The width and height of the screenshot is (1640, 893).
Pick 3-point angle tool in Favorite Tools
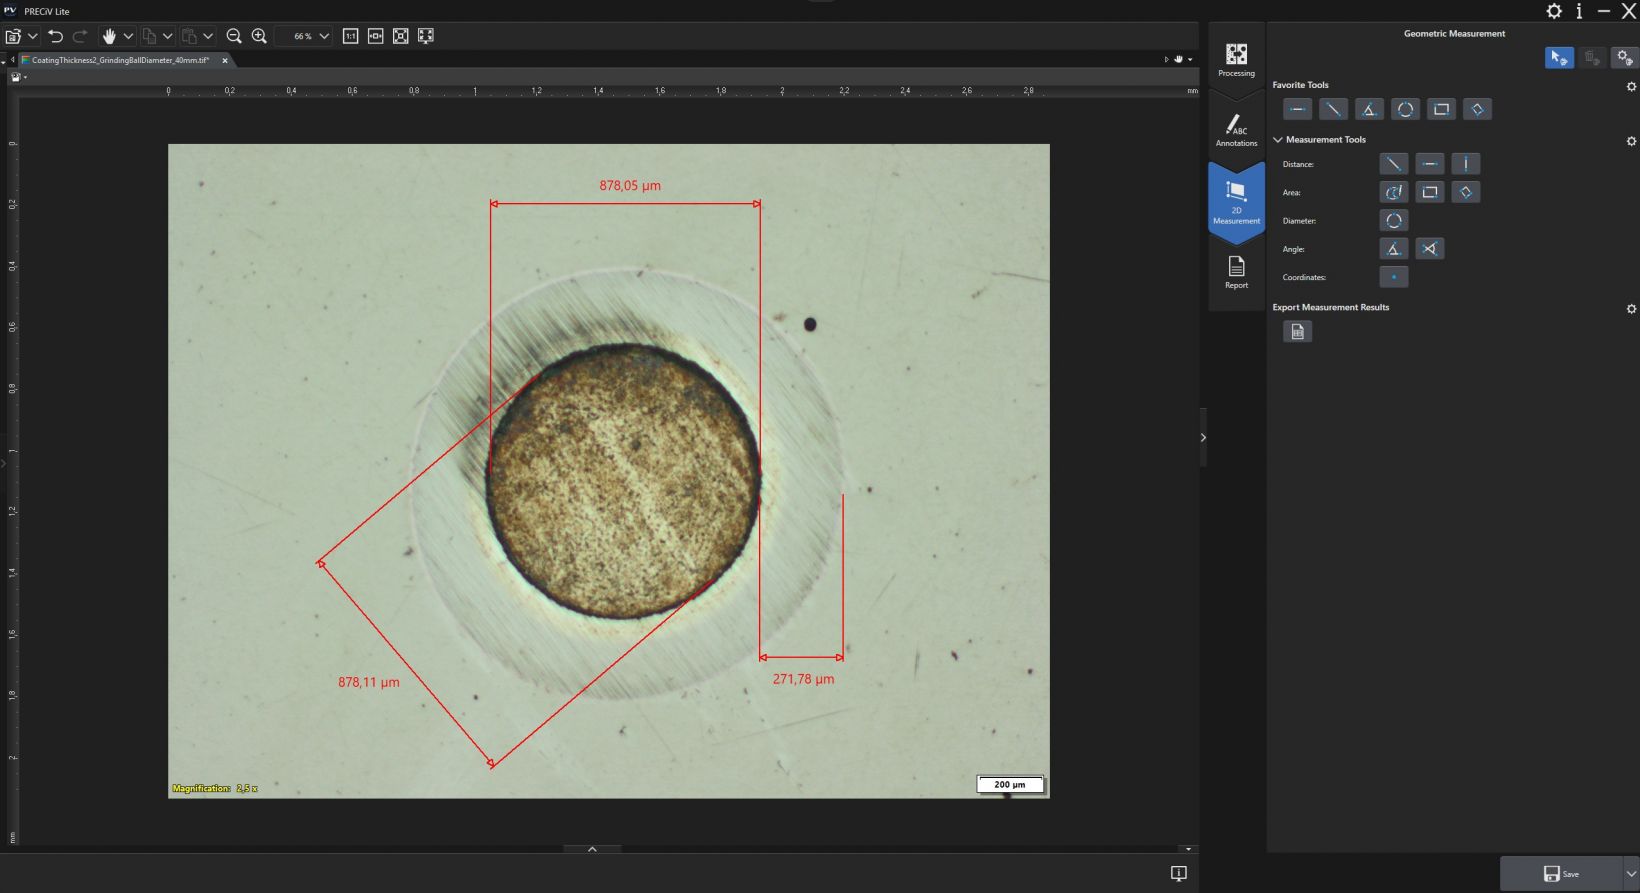pyautogui.click(x=1369, y=109)
